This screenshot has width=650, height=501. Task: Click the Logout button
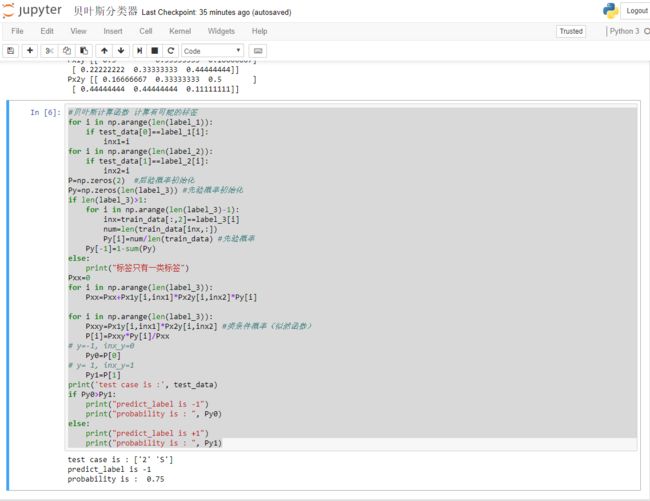coord(636,11)
